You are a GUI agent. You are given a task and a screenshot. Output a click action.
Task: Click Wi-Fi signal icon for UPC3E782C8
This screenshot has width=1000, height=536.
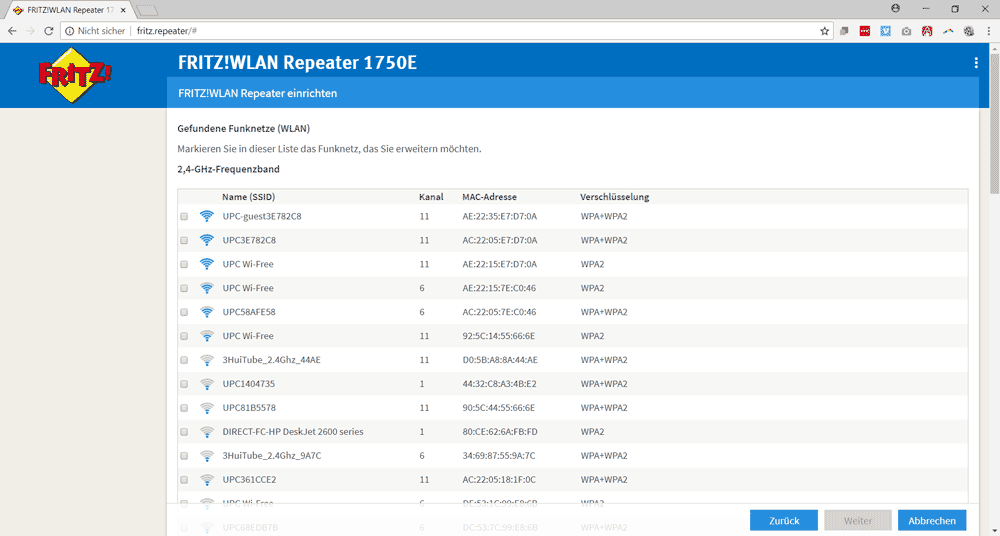coord(206,240)
